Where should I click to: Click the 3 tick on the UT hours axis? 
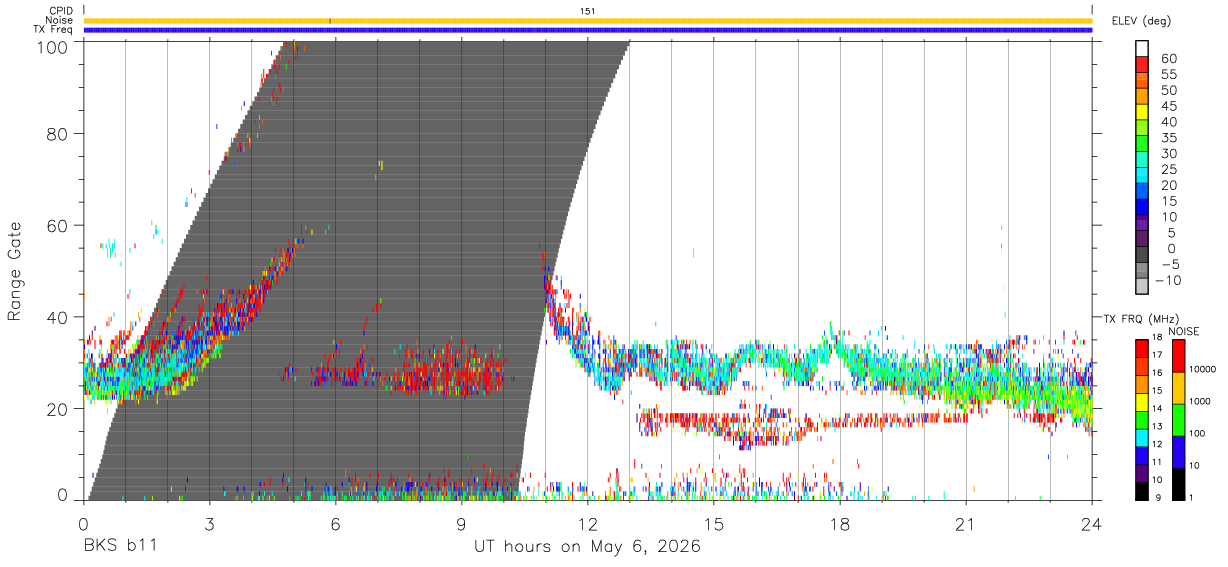(210, 524)
